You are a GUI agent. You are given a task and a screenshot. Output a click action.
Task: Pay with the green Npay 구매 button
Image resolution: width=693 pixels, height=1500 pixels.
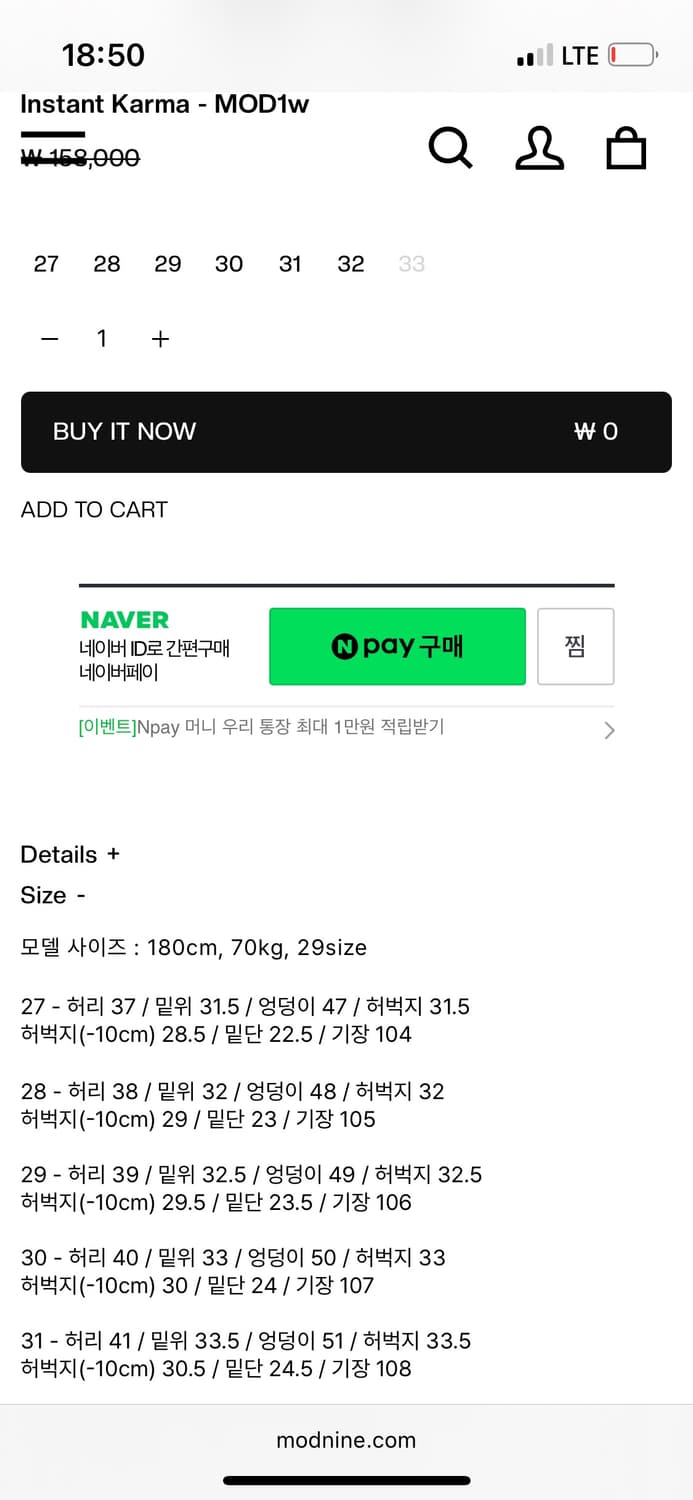point(397,646)
